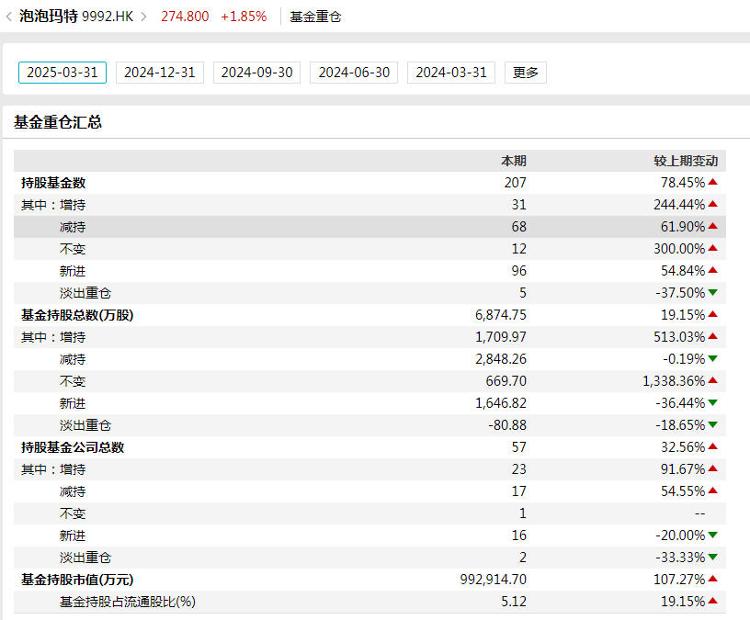
Task: Click the 基金重仓 header label
Action: pyautogui.click(x=315, y=17)
